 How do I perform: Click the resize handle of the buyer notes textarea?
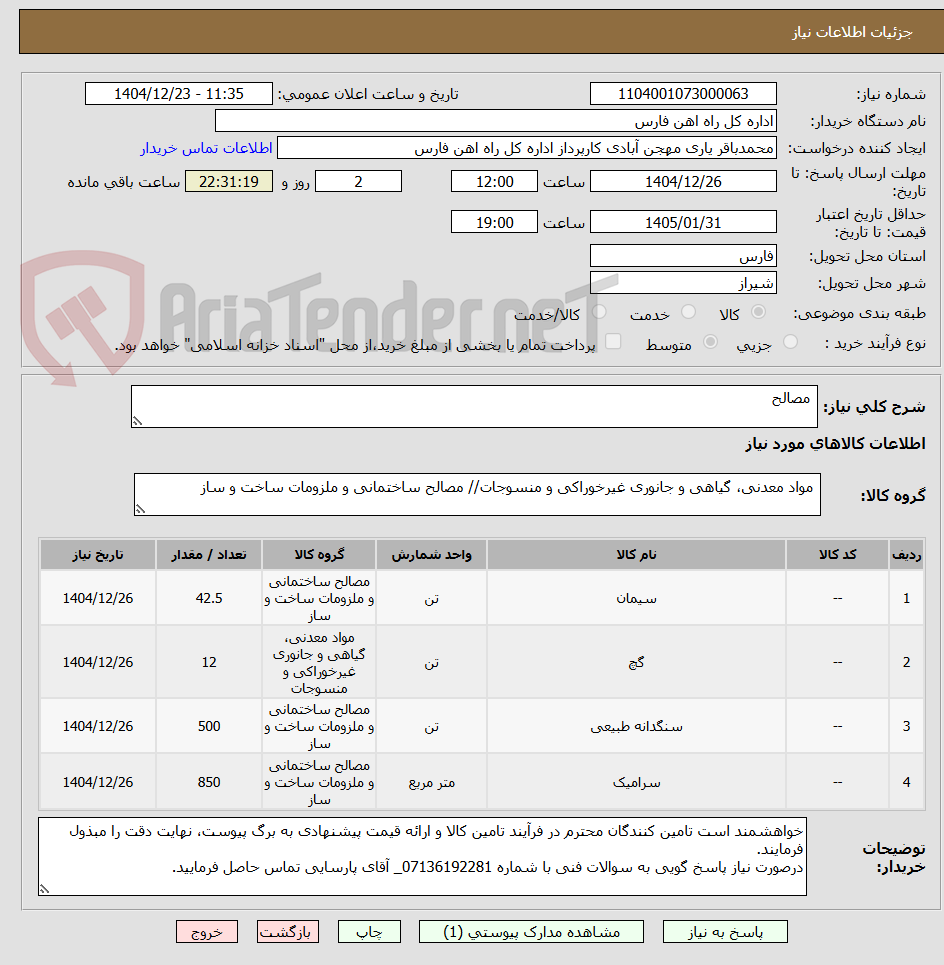(44, 889)
